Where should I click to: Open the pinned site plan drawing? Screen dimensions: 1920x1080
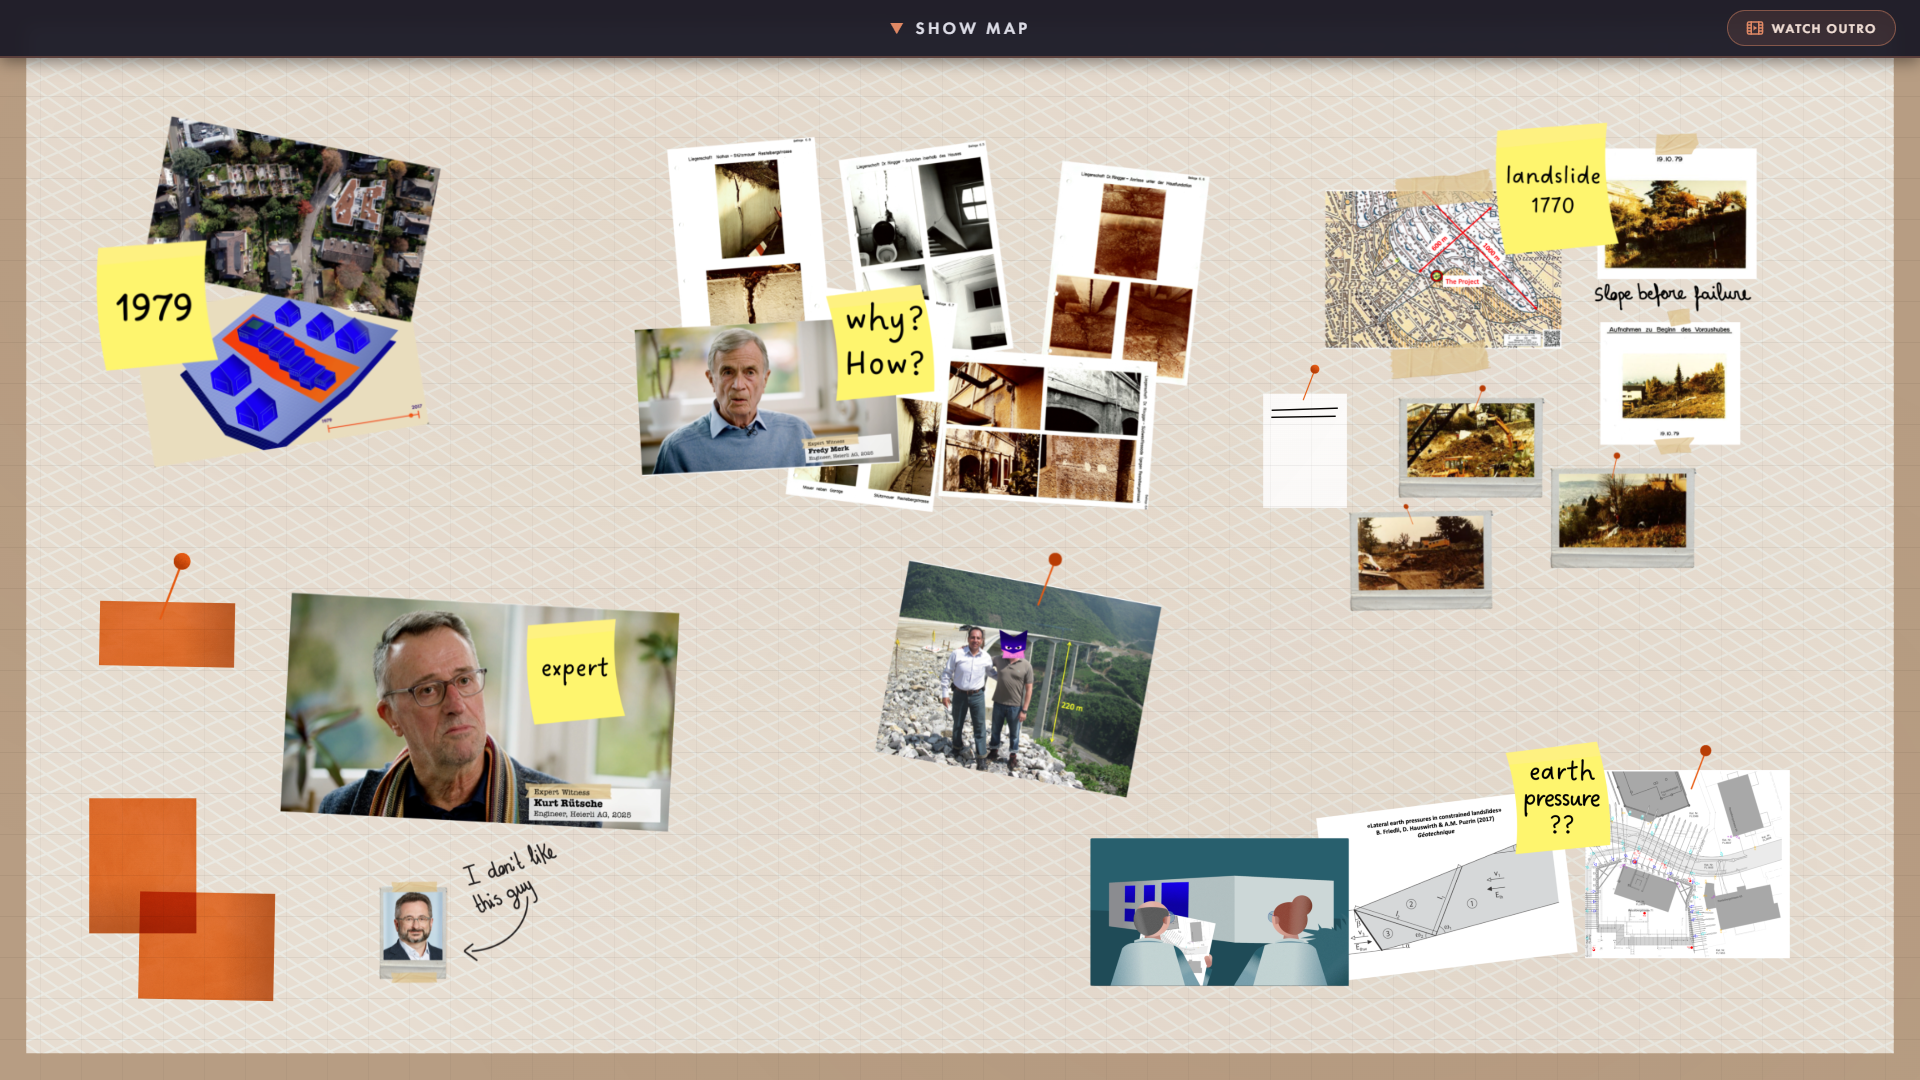1688,863
